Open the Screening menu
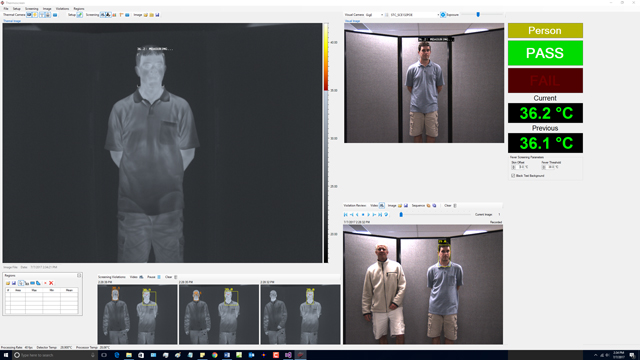Image resolution: width=640 pixels, height=360 pixels. tap(31, 9)
